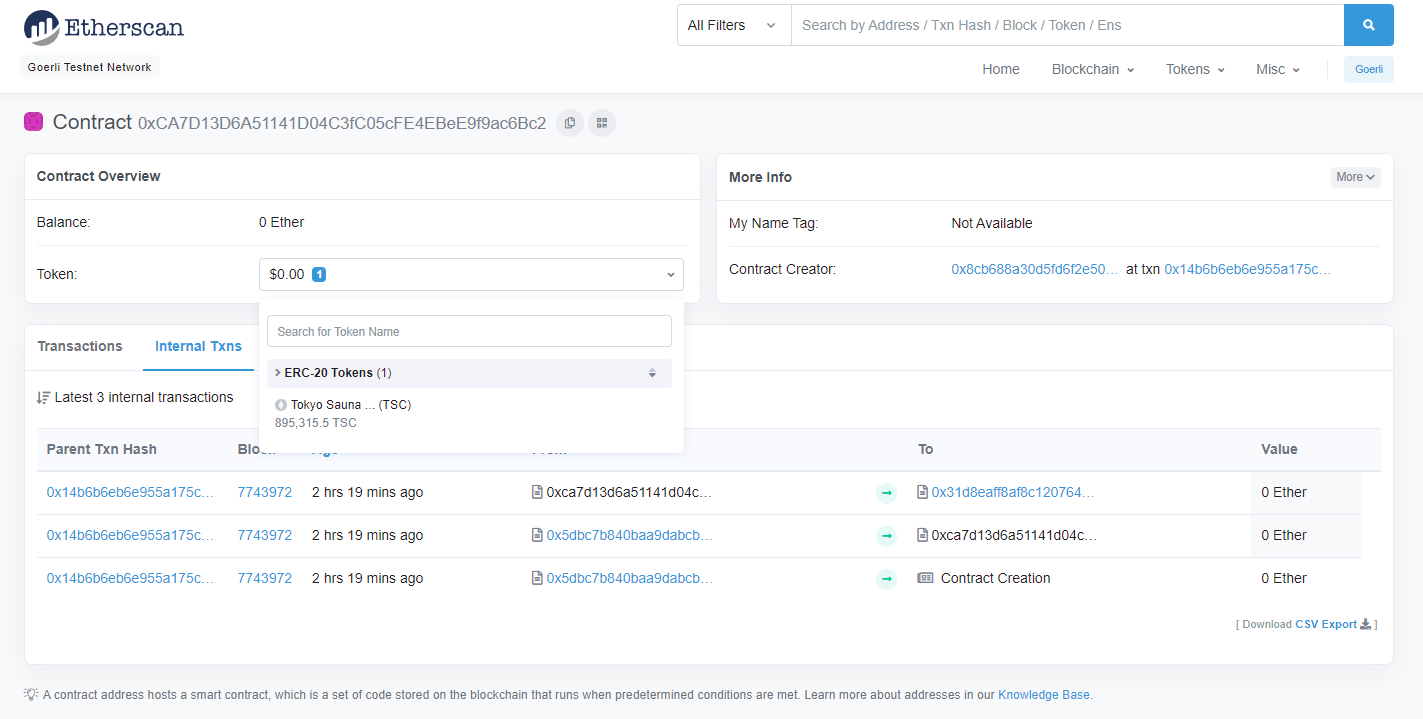The height and width of the screenshot is (719, 1423).
Task: Expand the Tokens menu
Action: tap(1195, 69)
